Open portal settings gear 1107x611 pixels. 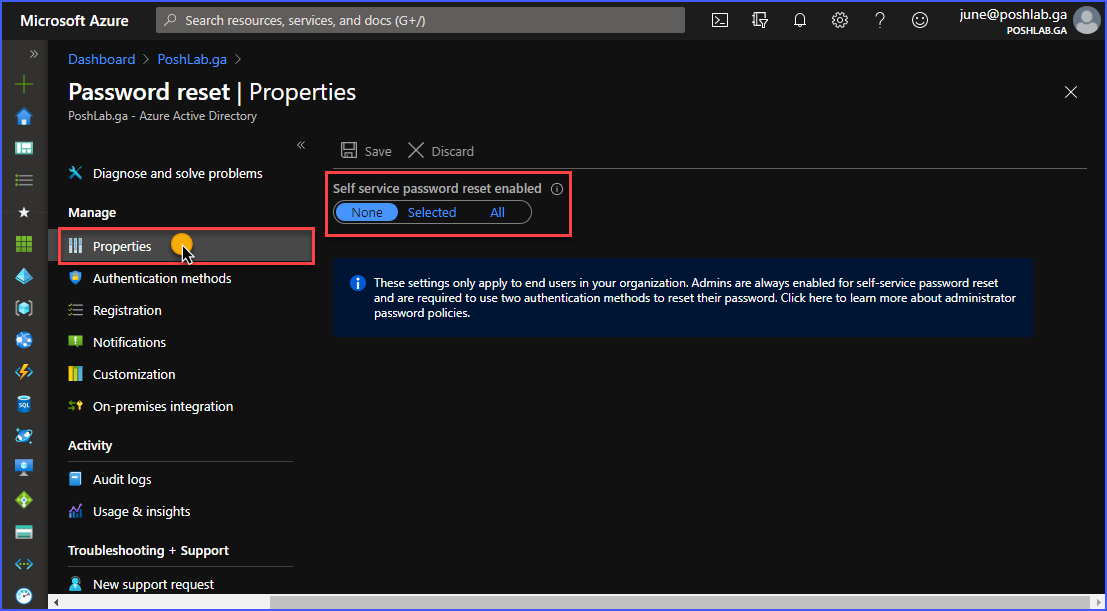(839, 20)
